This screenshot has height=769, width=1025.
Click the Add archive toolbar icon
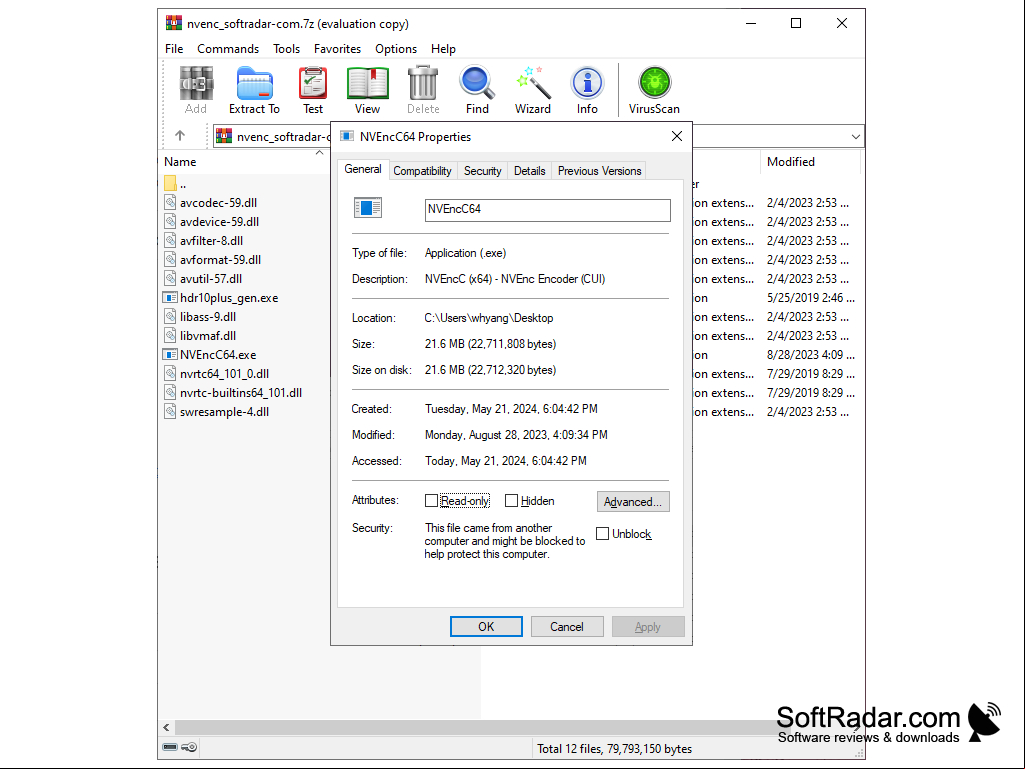195,90
